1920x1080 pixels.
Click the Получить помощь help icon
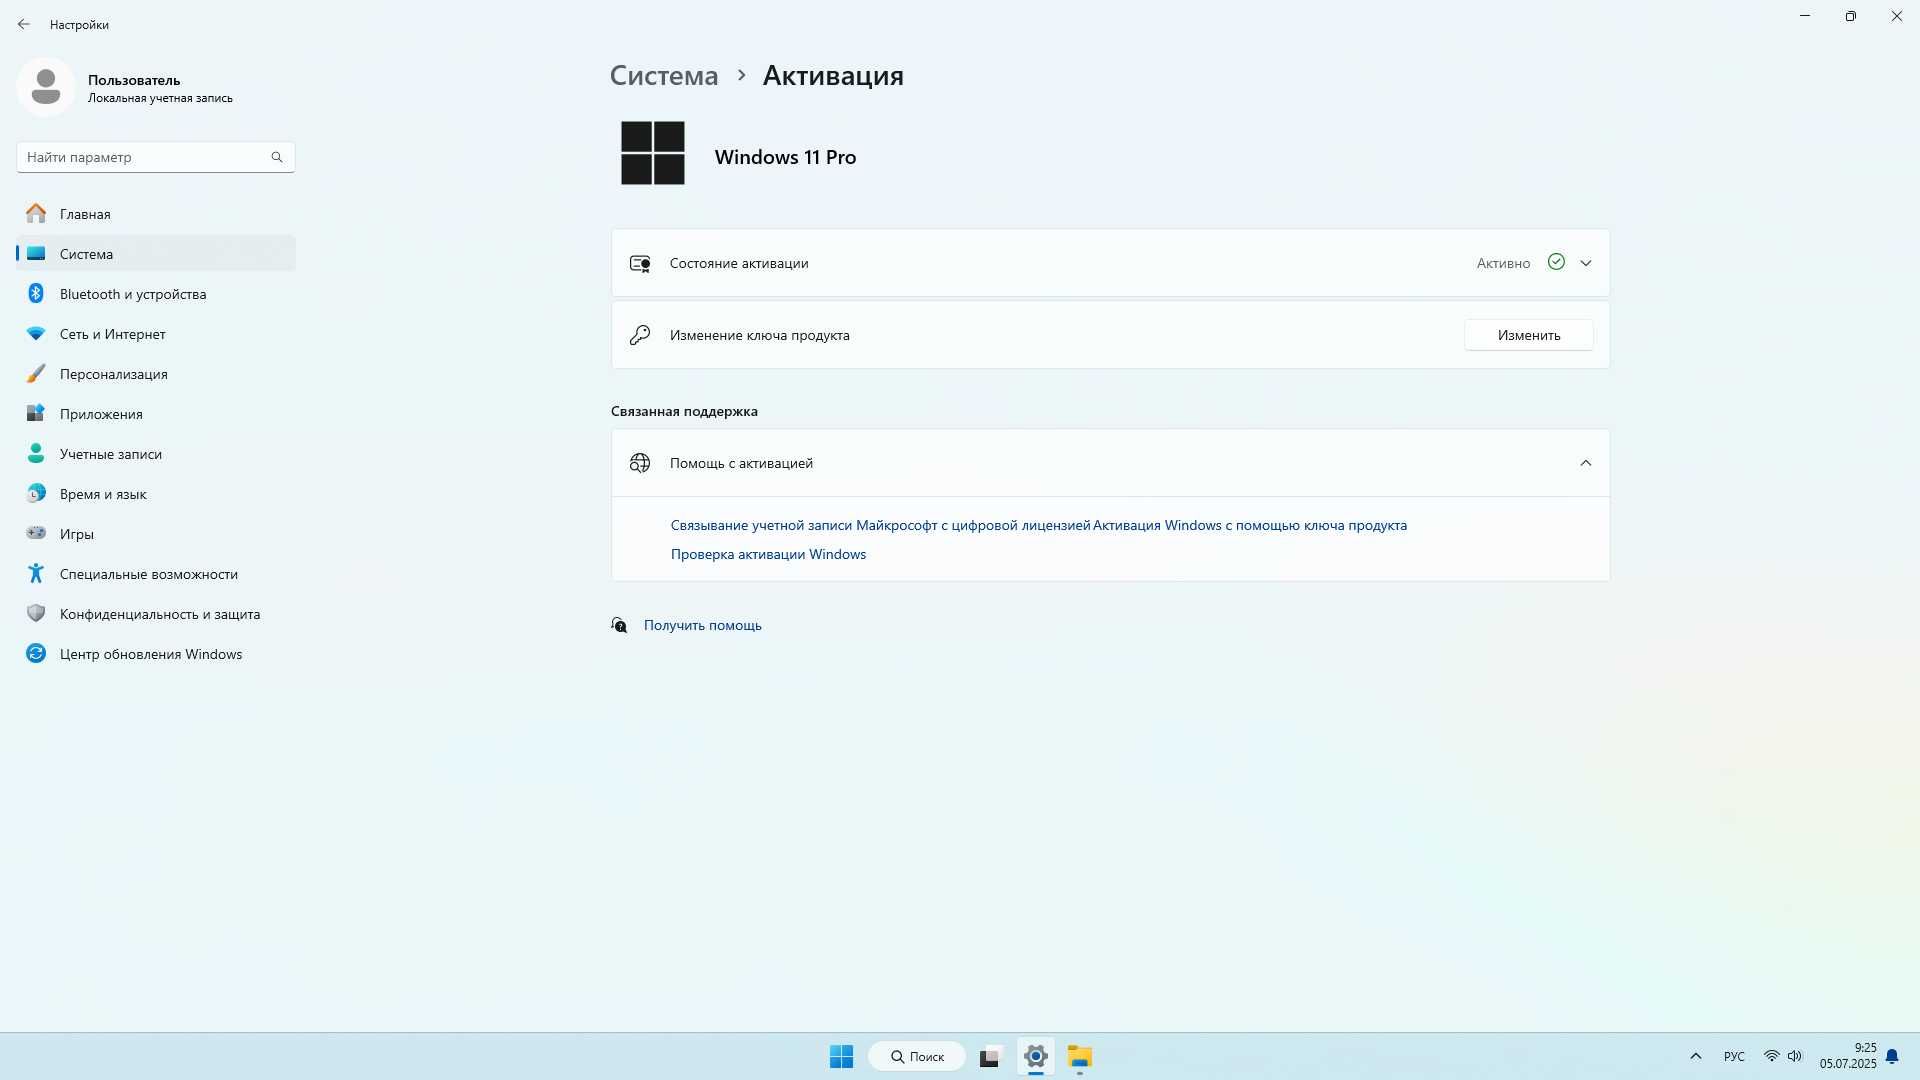coord(620,625)
